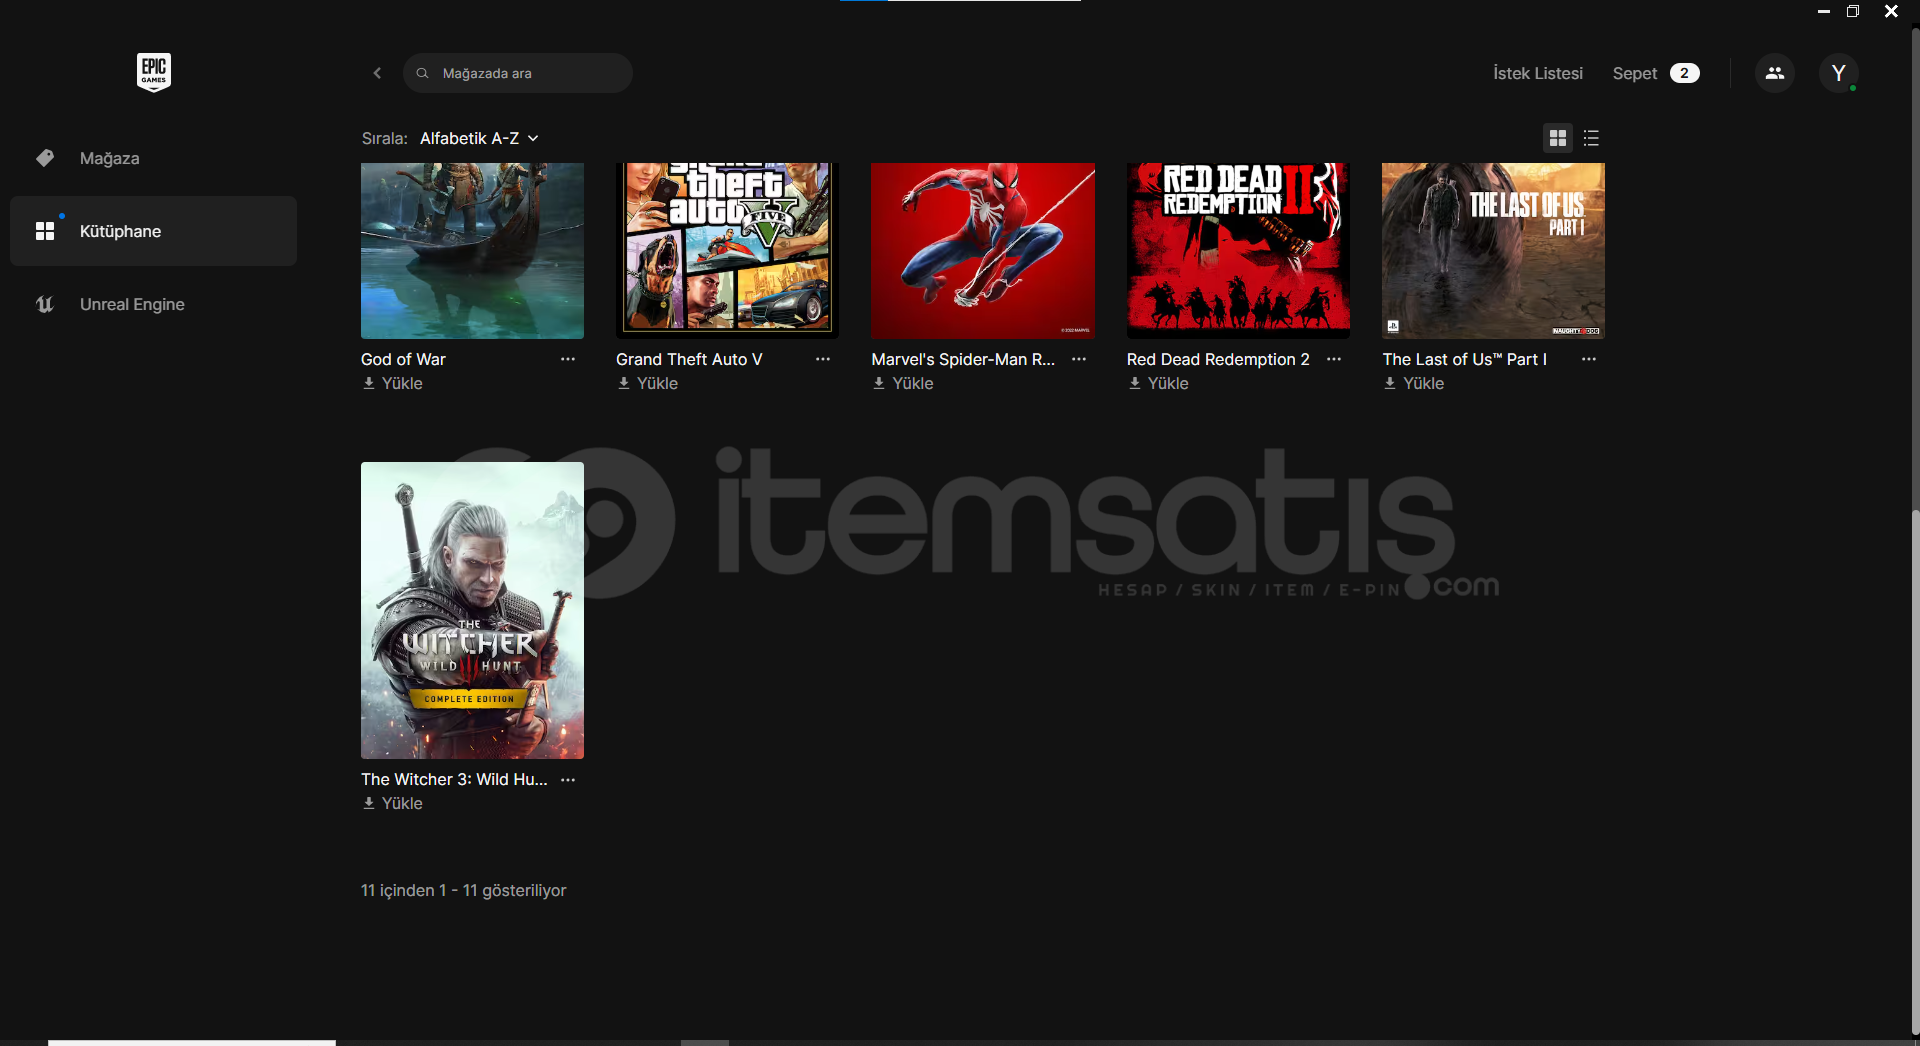
Task: Select The Last of Us cover thumbnail
Action: coord(1493,251)
